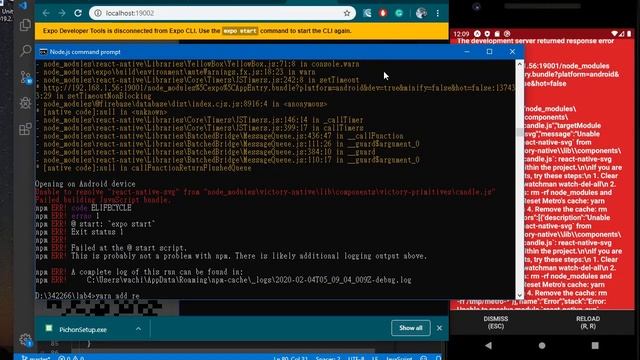Reload the localhost:19002 page
This screenshot has width=640, height=360.
coord(78,13)
